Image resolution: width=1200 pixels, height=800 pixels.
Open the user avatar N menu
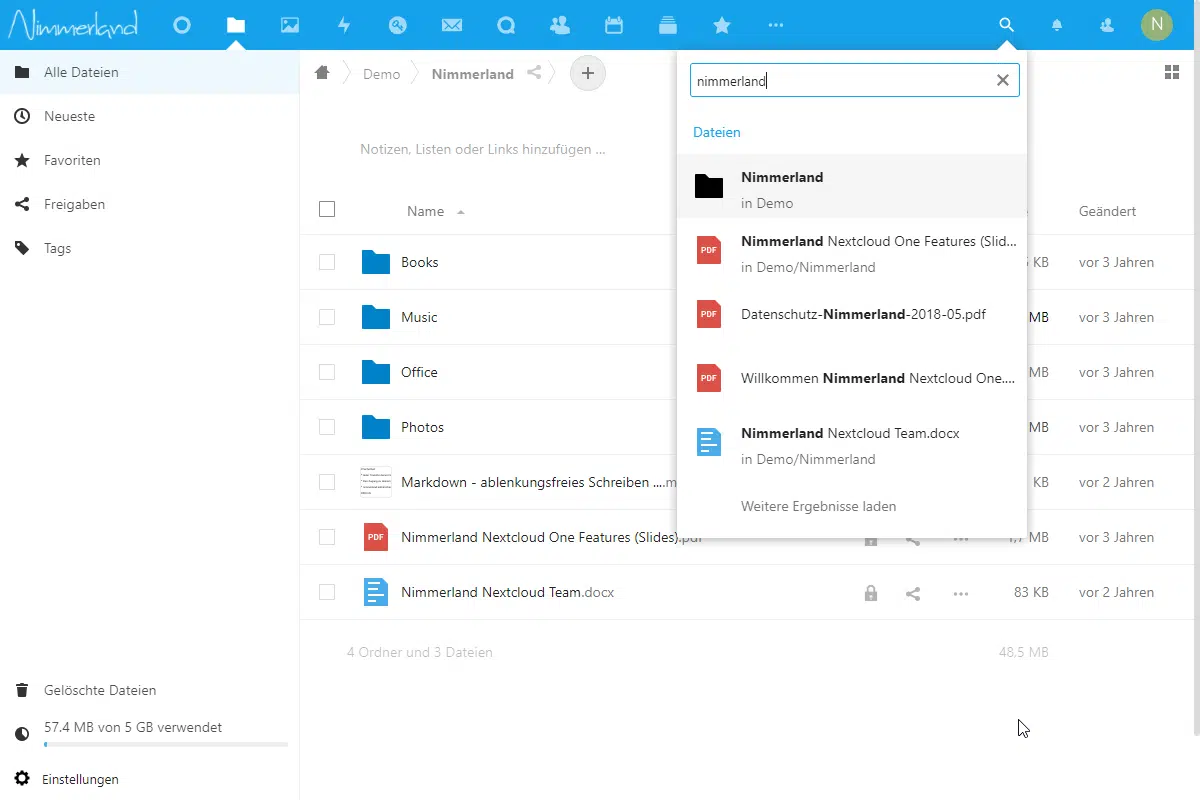1157,25
